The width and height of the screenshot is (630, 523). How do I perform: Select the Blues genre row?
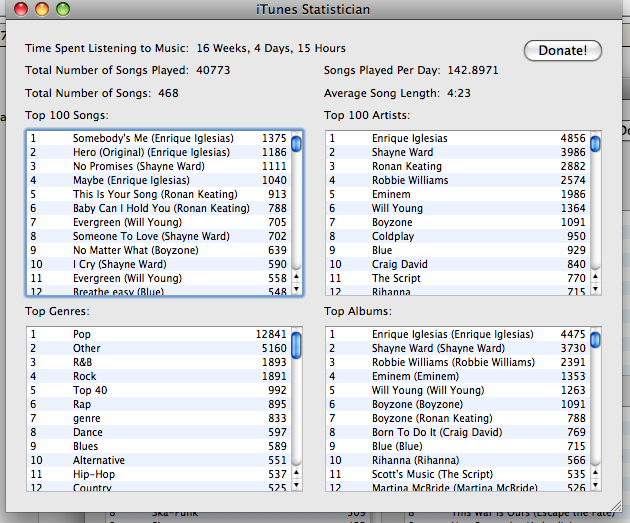159,446
